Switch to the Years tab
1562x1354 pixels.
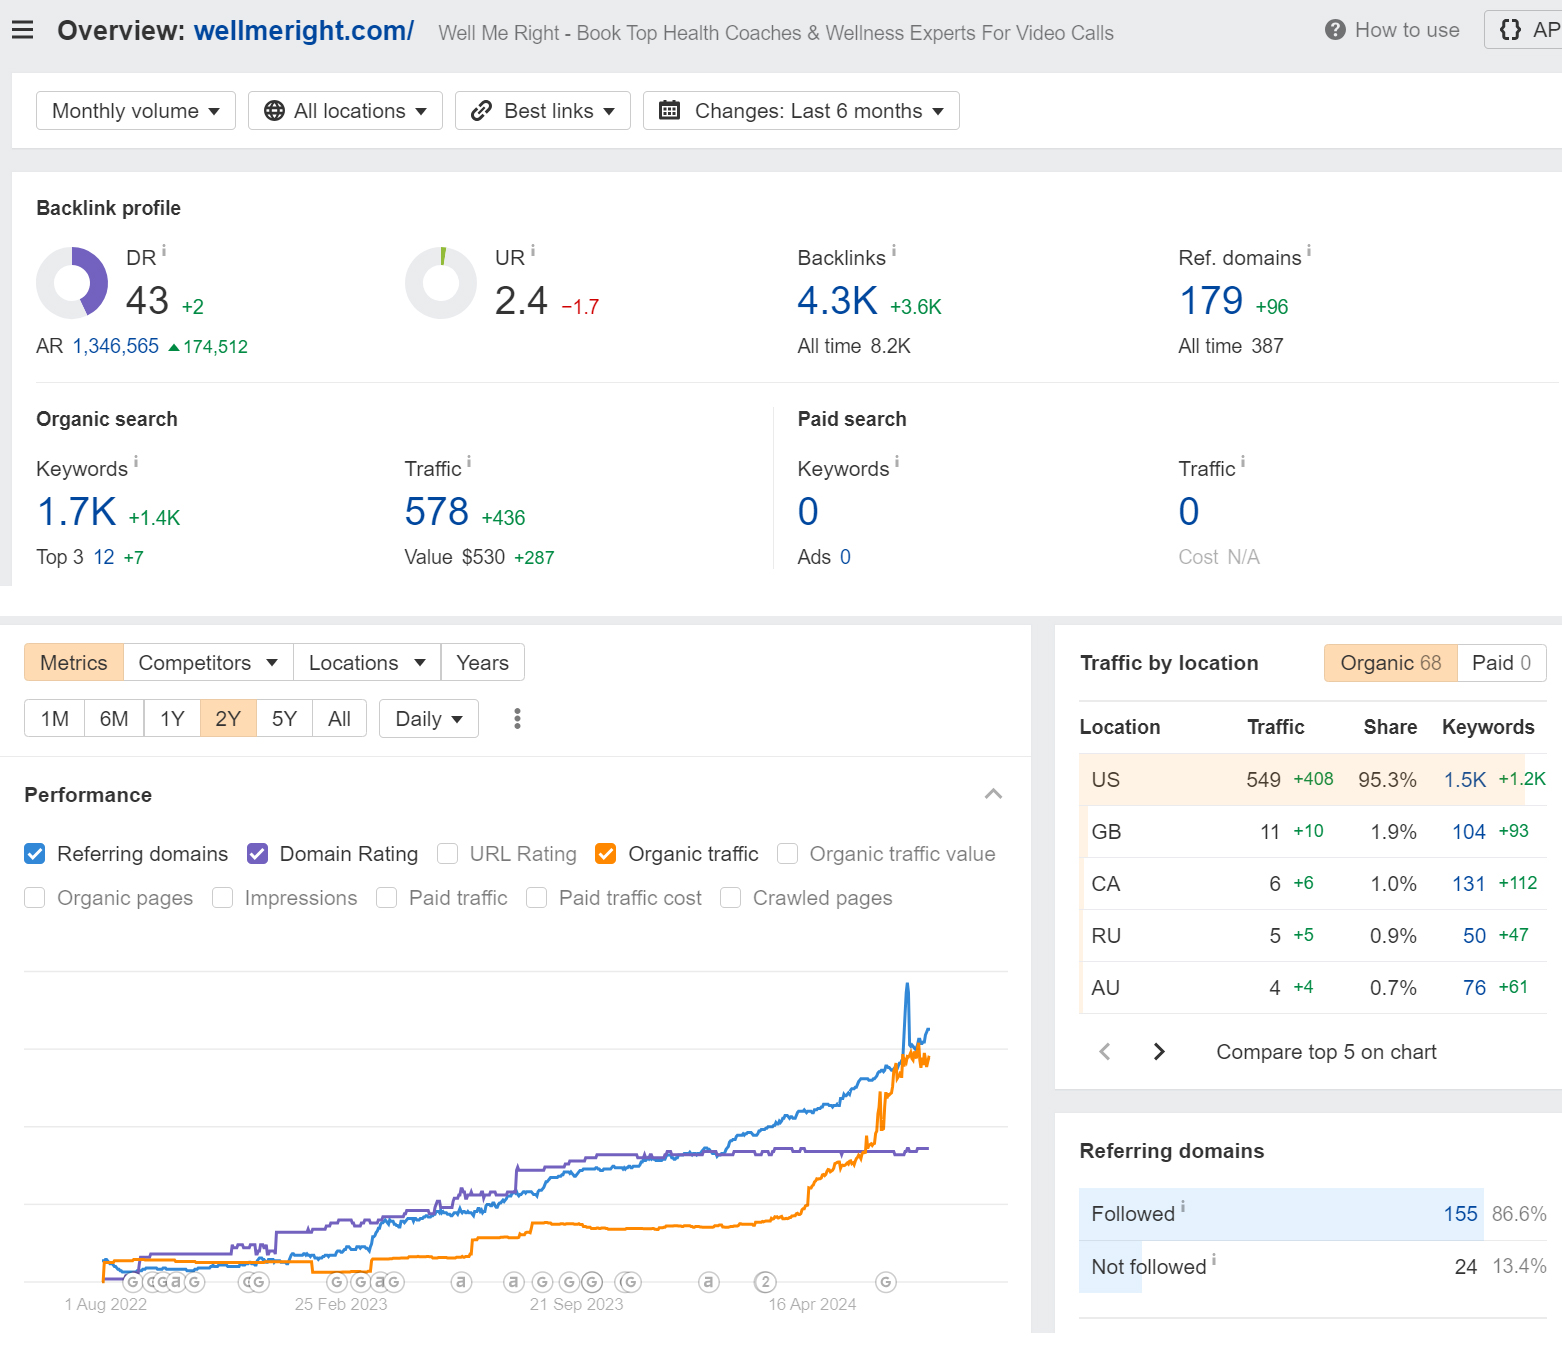click(482, 663)
